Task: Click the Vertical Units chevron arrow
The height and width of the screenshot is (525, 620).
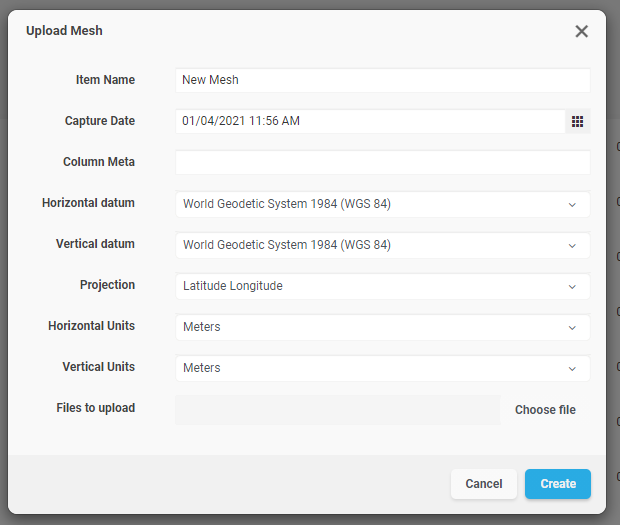Action: coord(572,368)
